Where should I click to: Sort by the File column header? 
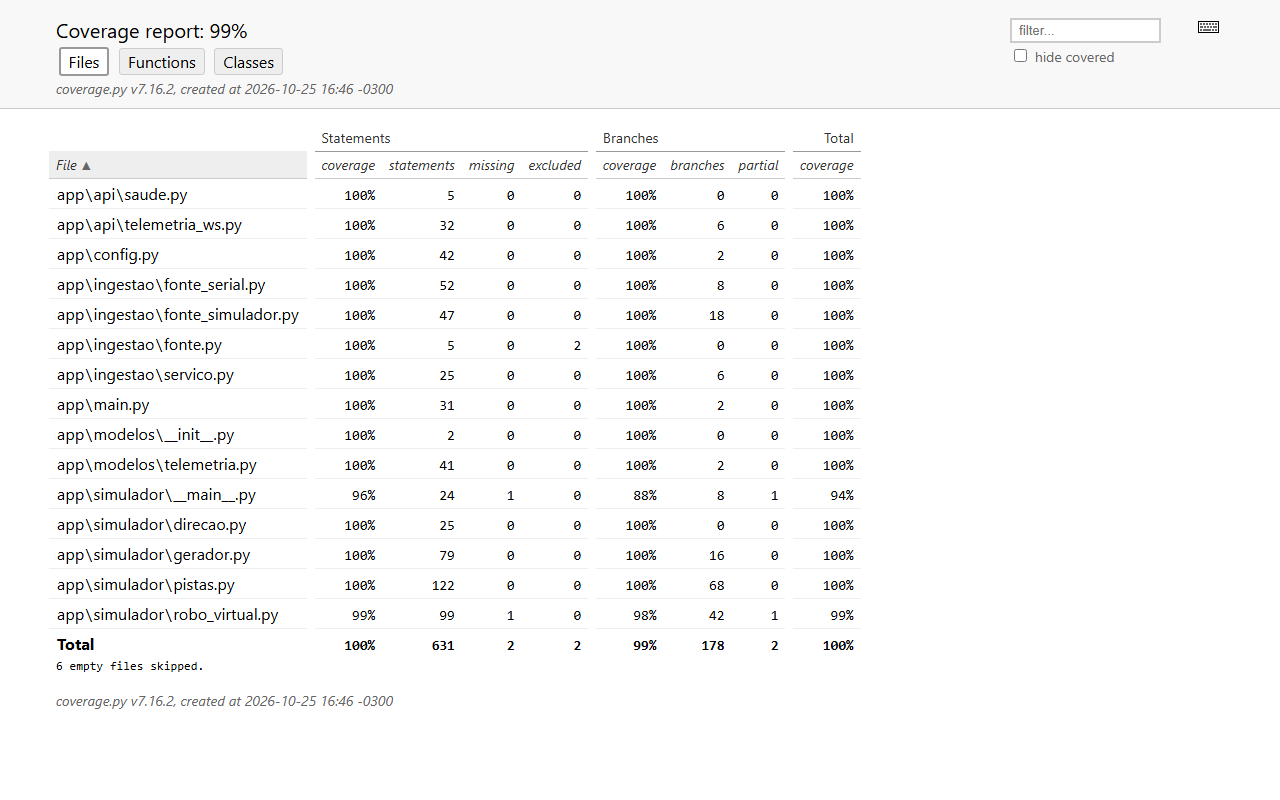[178, 165]
